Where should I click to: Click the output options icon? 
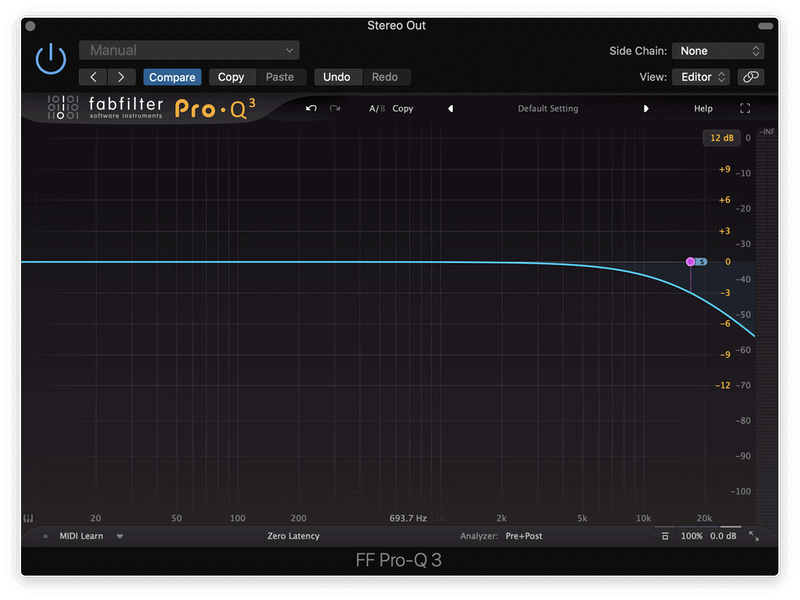click(665, 536)
